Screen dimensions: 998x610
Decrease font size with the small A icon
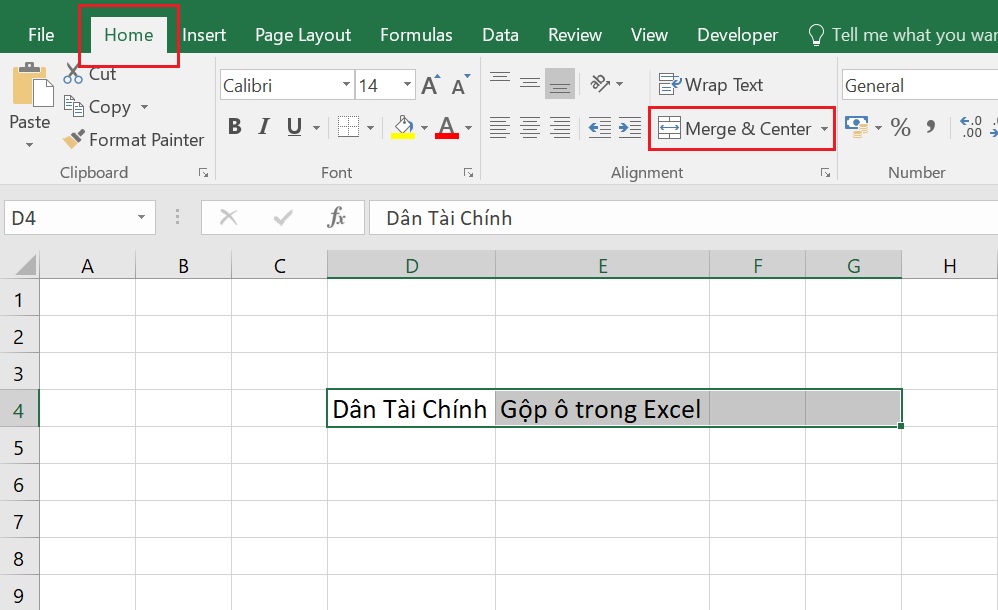(460, 85)
